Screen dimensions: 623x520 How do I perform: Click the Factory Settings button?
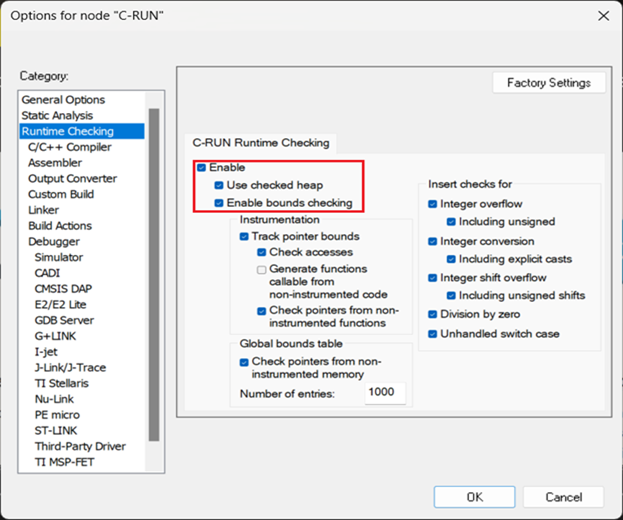[548, 82]
